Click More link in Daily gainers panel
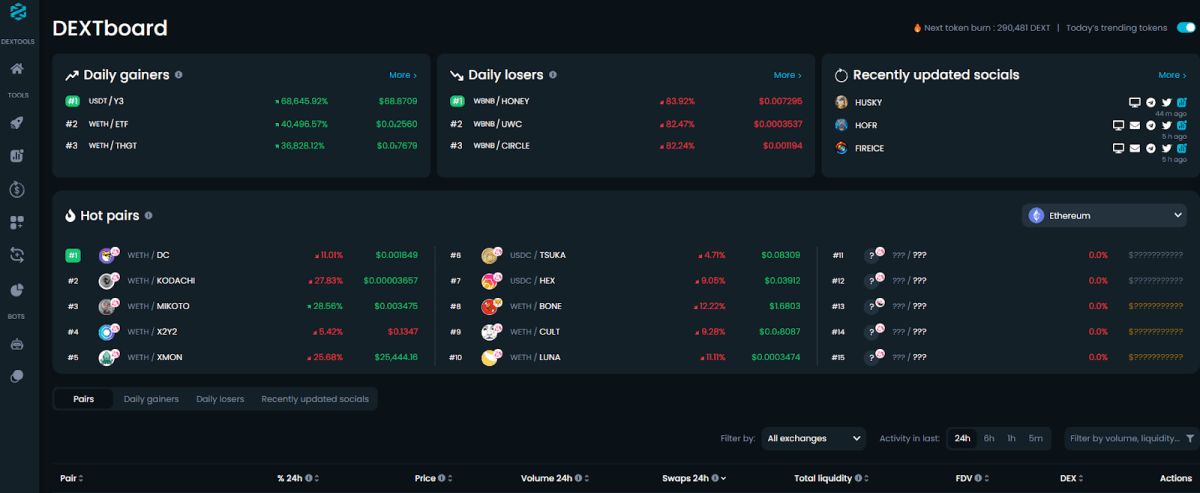Image resolution: width=1200 pixels, height=493 pixels. [403, 75]
